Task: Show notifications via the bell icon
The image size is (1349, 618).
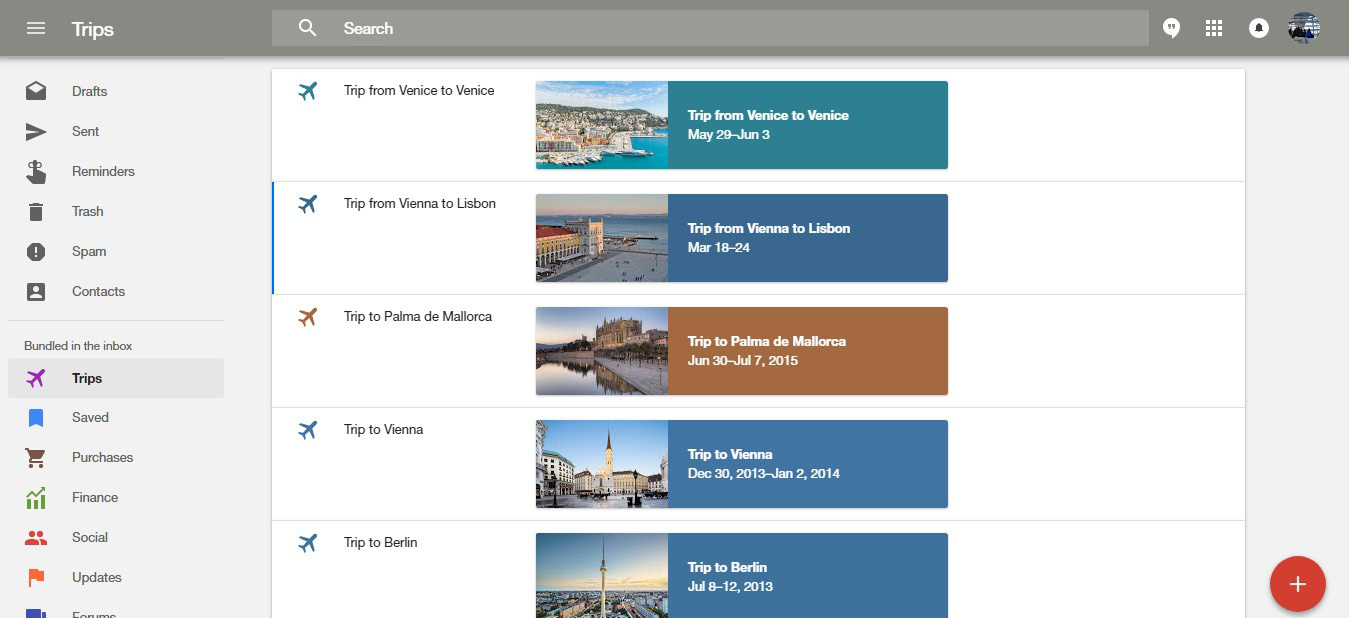Action: point(1259,28)
